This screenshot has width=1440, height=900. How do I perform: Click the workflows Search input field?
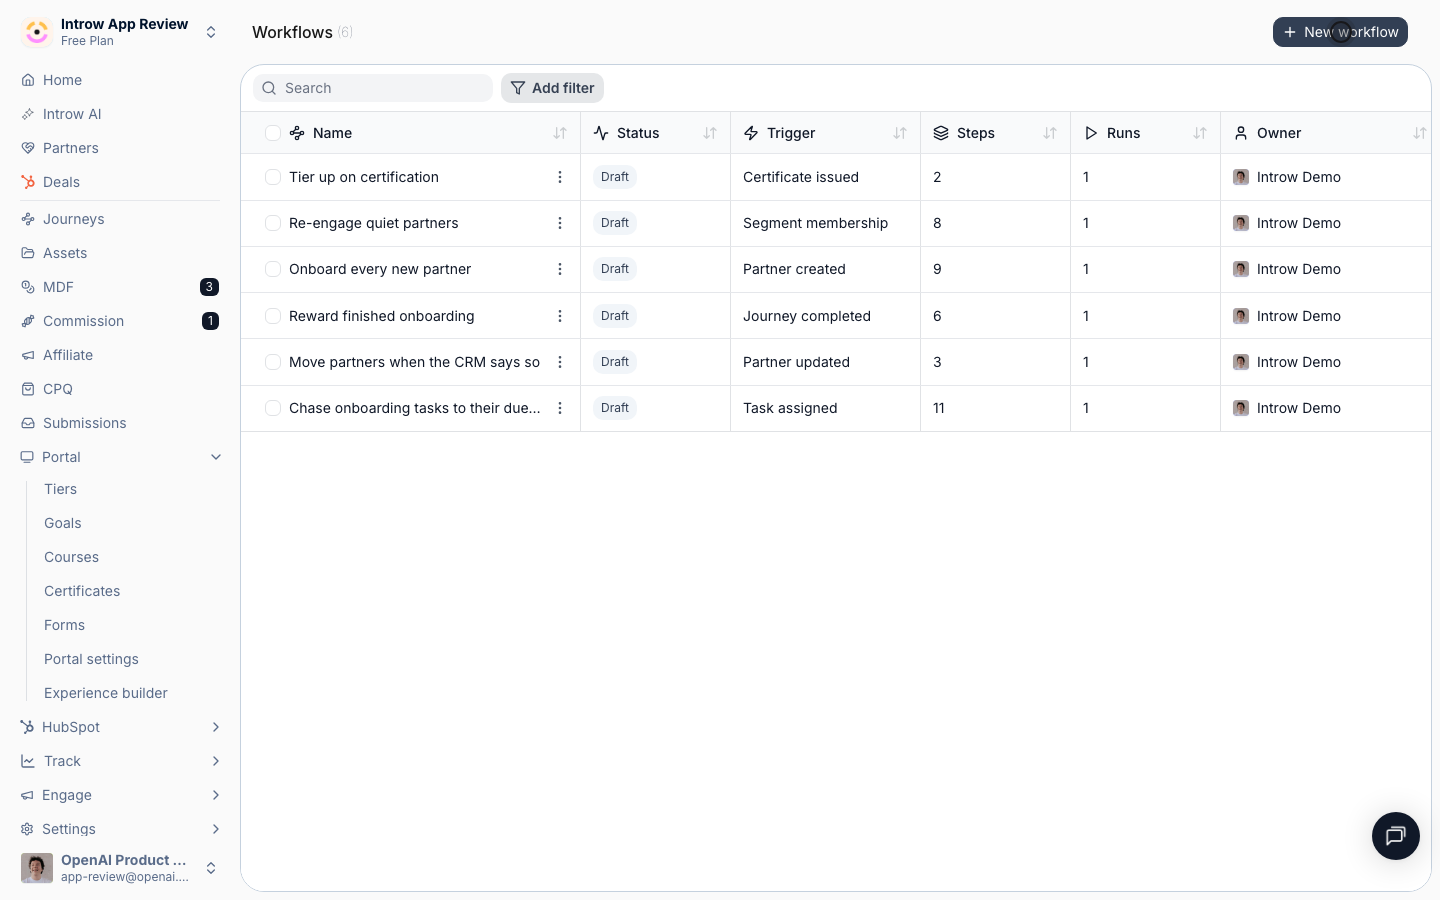373,88
